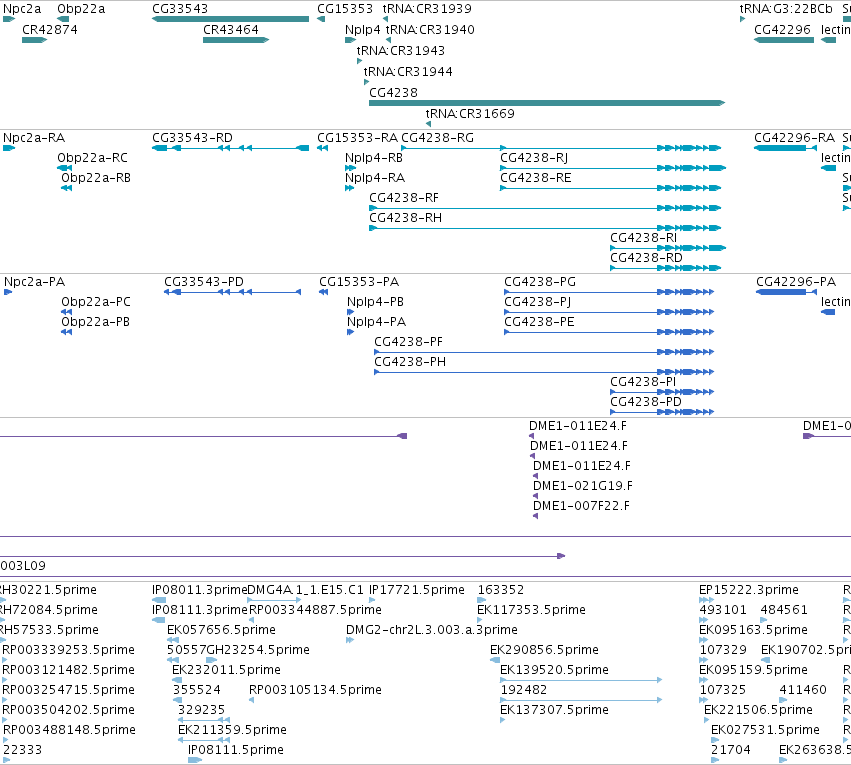Open the EK117353.5prime EST label
Image resolution: width=851 pixels, height=765 pixels.
[x=531, y=610]
